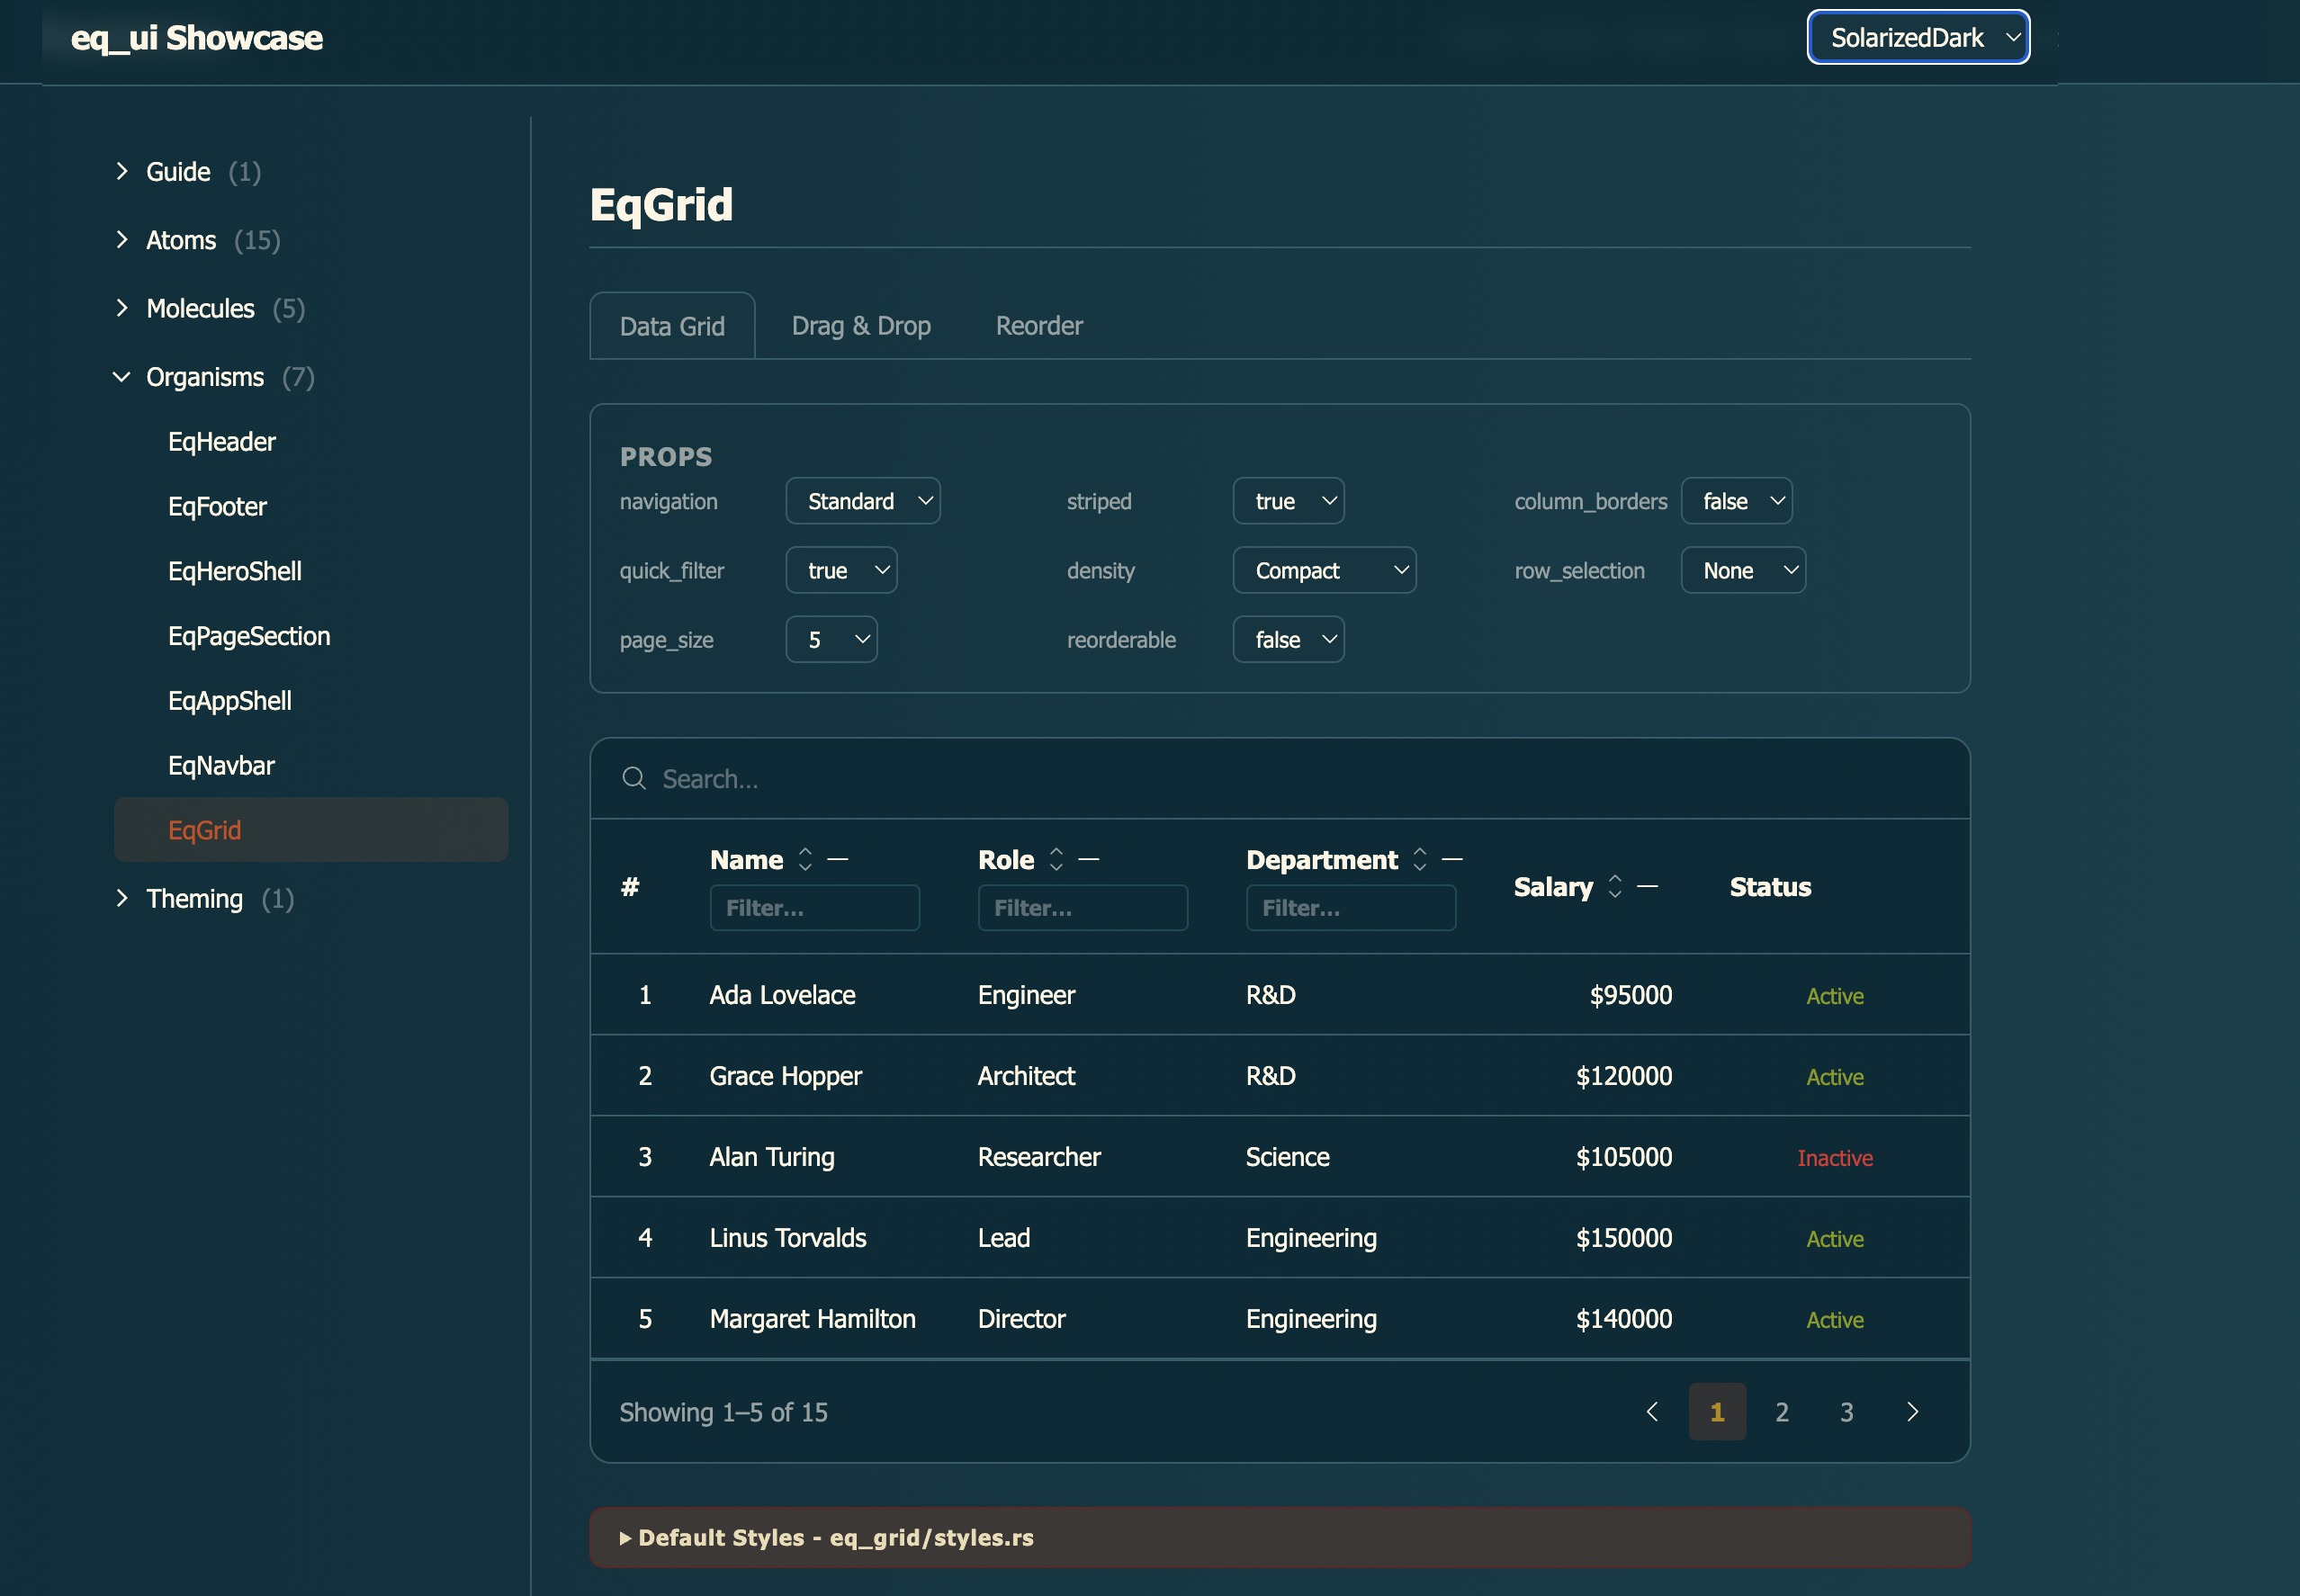Click the clear-sort dash icon next to Name
This screenshot has width=2300, height=1596.
pyautogui.click(x=841, y=859)
